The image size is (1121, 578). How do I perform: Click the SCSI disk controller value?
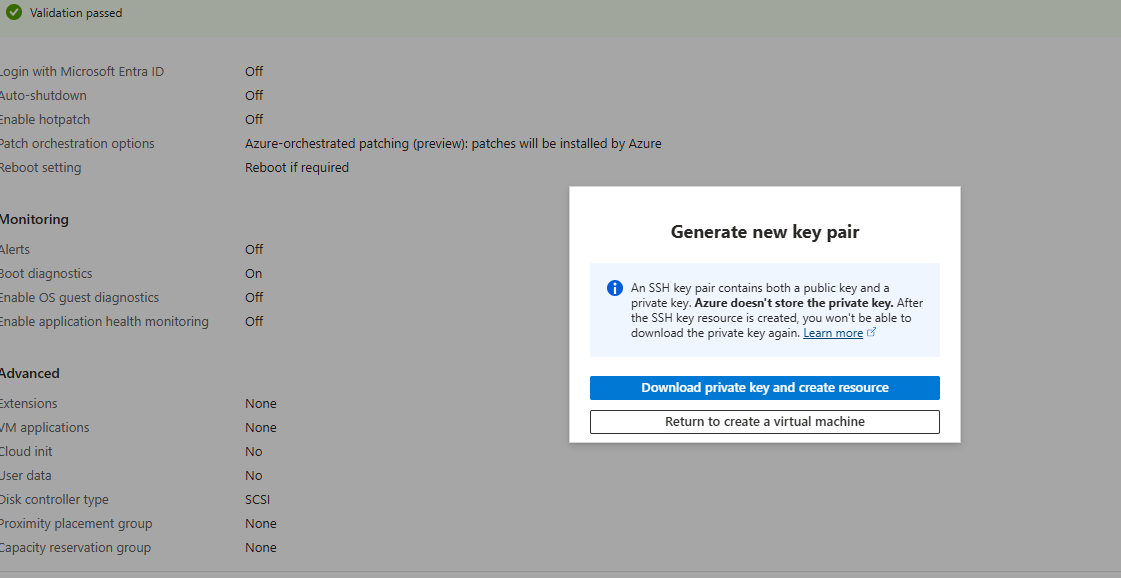pos(257,499)
